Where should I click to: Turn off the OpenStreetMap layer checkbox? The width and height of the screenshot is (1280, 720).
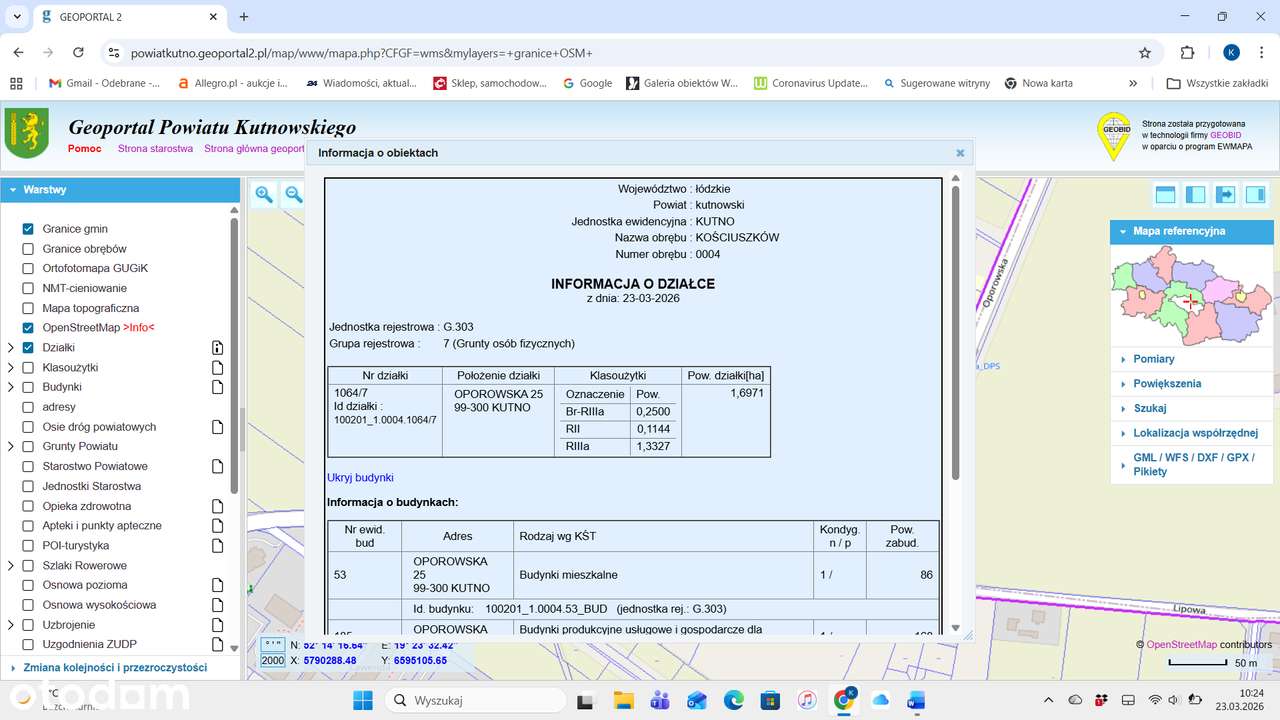pyautogui.click(x=28, y=328)
